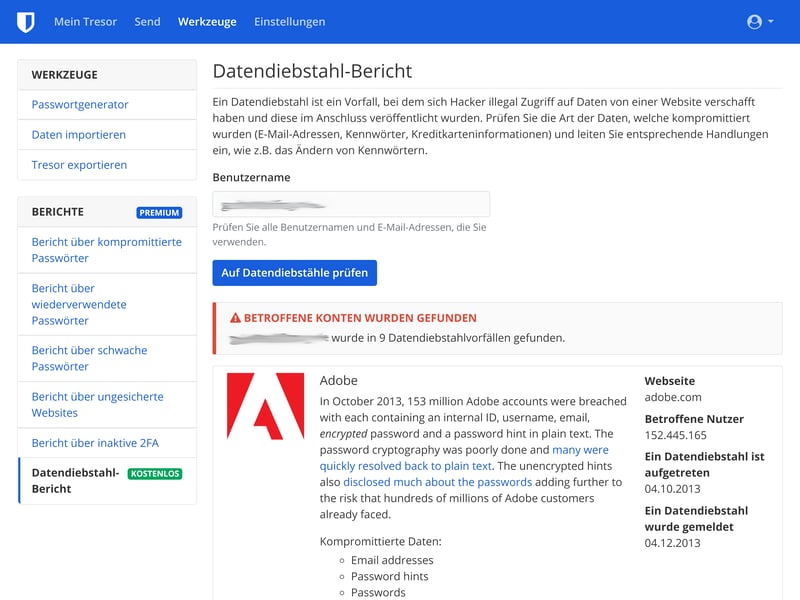Image resolution: width=800 pixels, height=600 pixels.
Task: Click 'Email addresses' list item
Action: point(392,560)
